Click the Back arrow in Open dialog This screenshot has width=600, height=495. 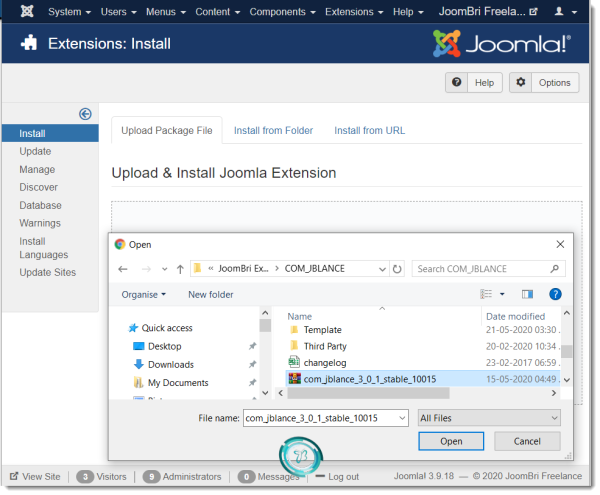123,269
